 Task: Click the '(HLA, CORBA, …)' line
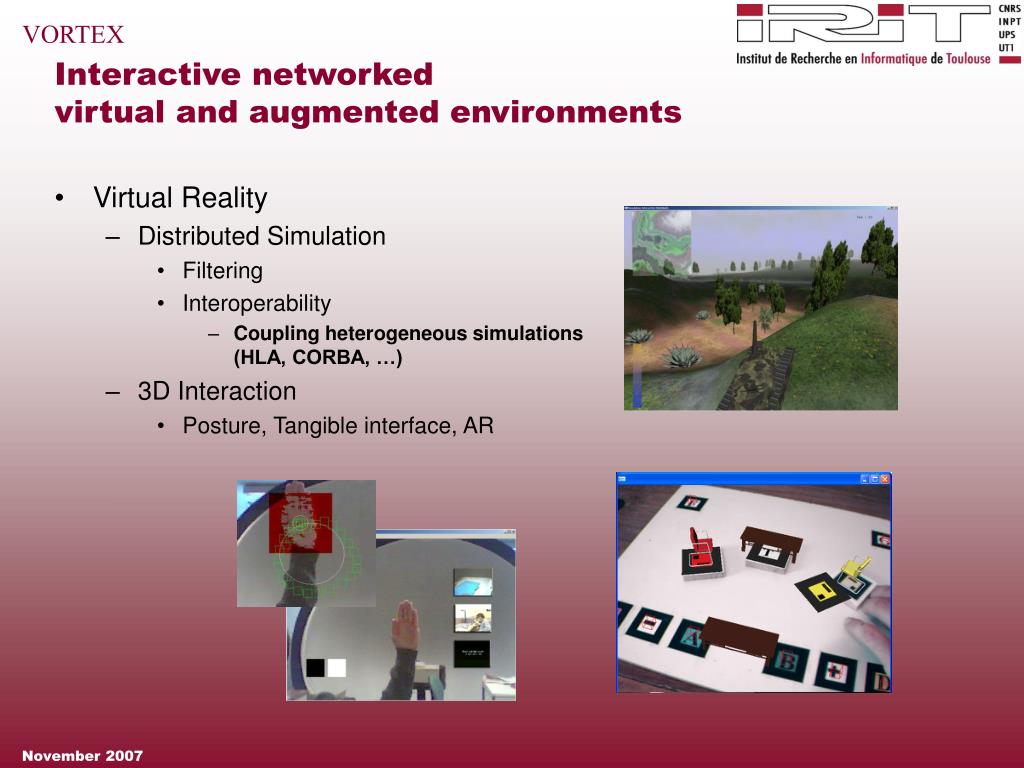pos(318,357)
